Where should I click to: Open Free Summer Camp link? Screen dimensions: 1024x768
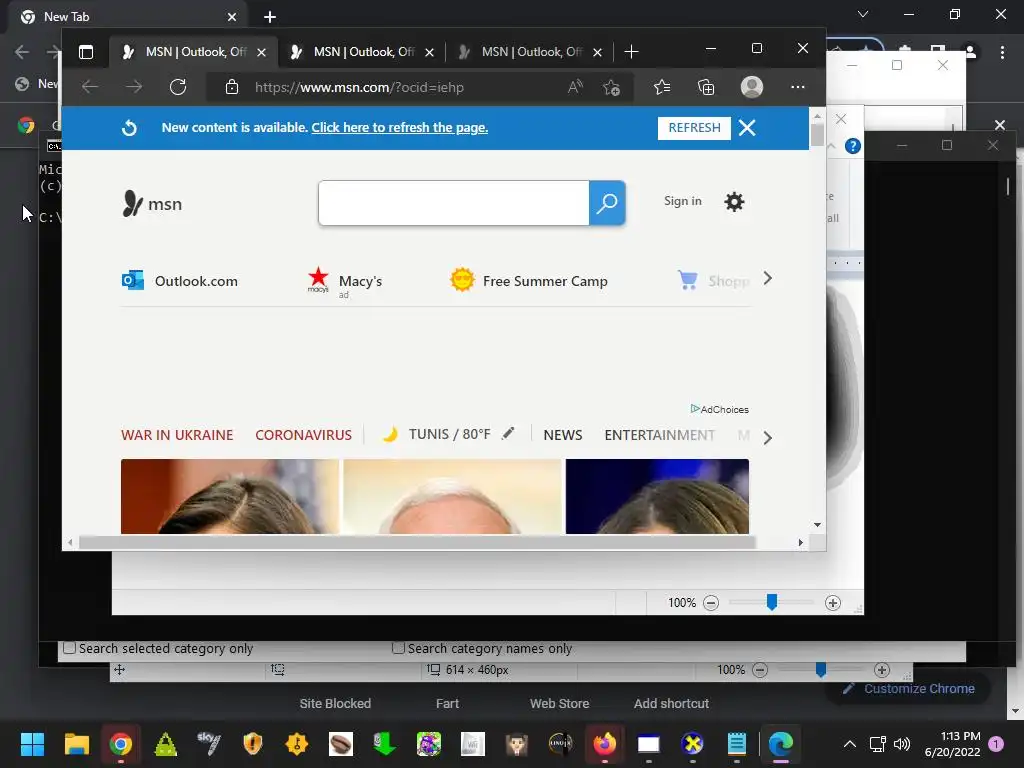coord(529,281)
